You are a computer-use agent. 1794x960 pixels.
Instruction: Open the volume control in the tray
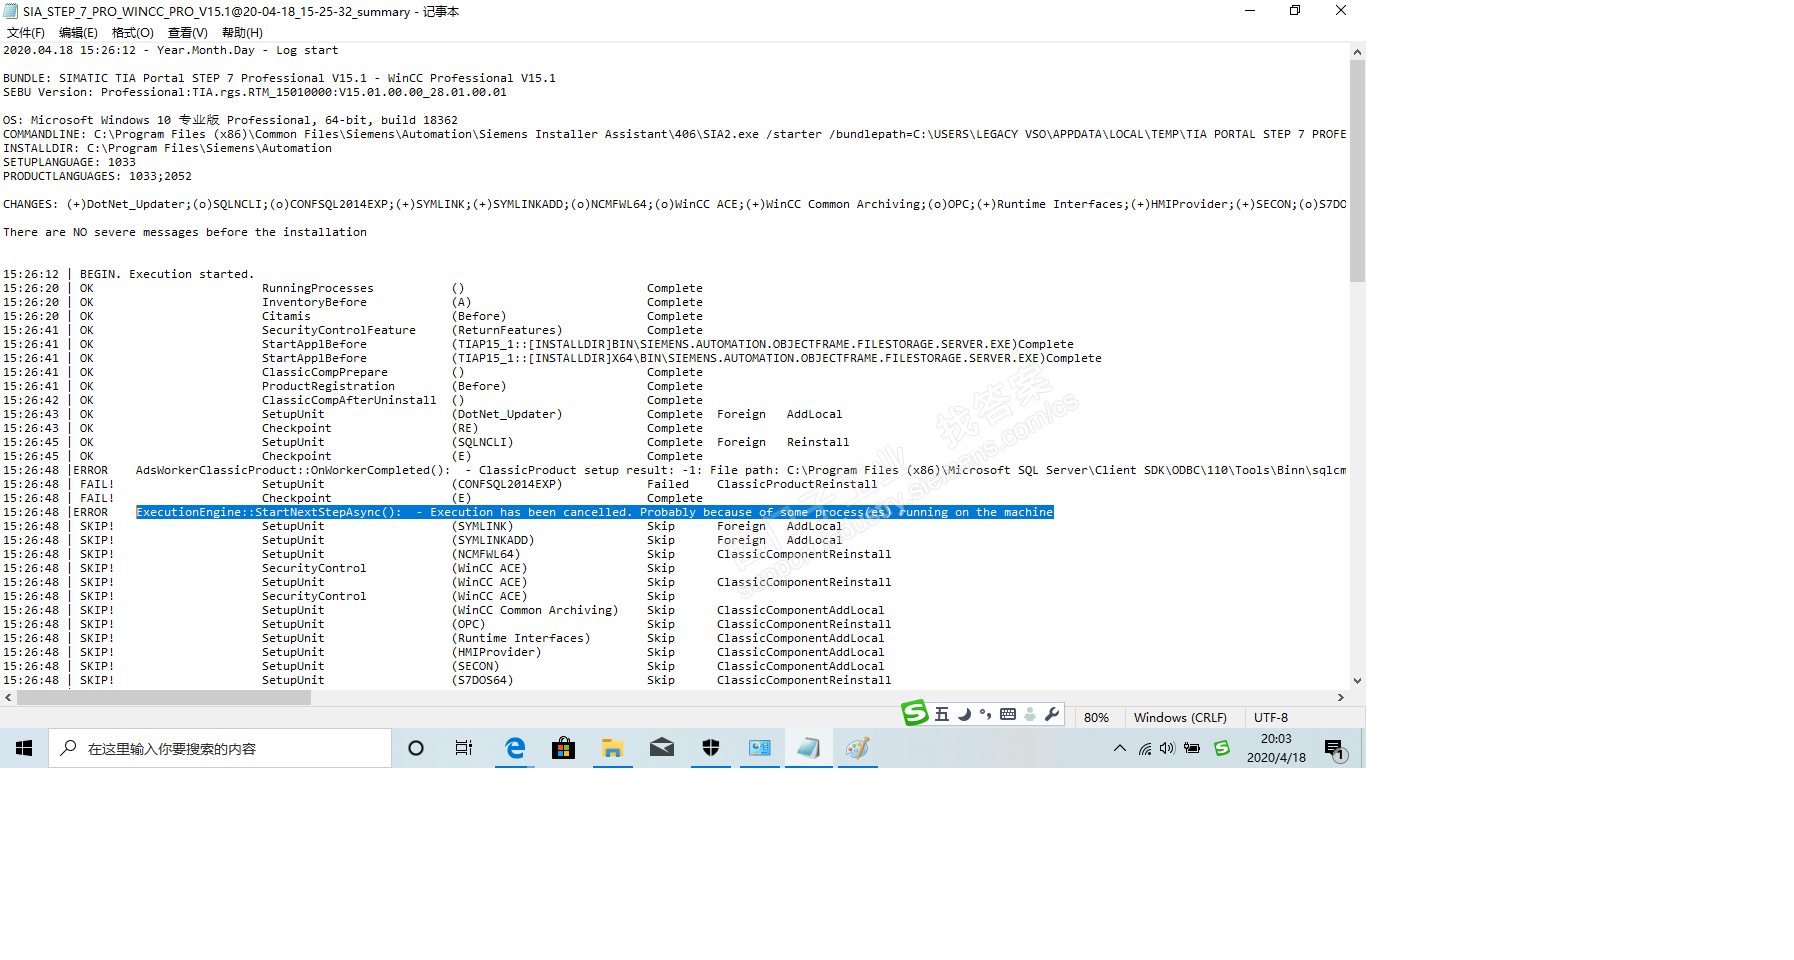pos(1167,748)
